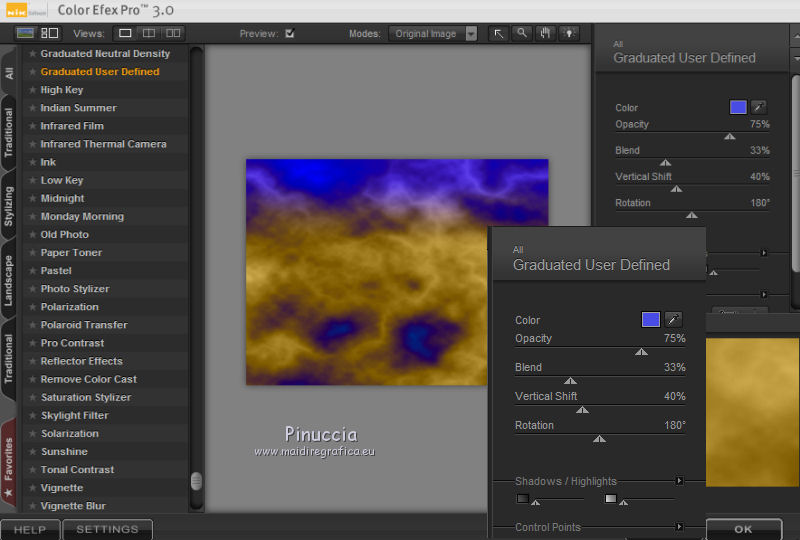Switch filter list to thumbnail-and-list layout icon
Image resolution: width=800 pixels, height=540 pixels.
pyautogui.click(x=49, y=33)
